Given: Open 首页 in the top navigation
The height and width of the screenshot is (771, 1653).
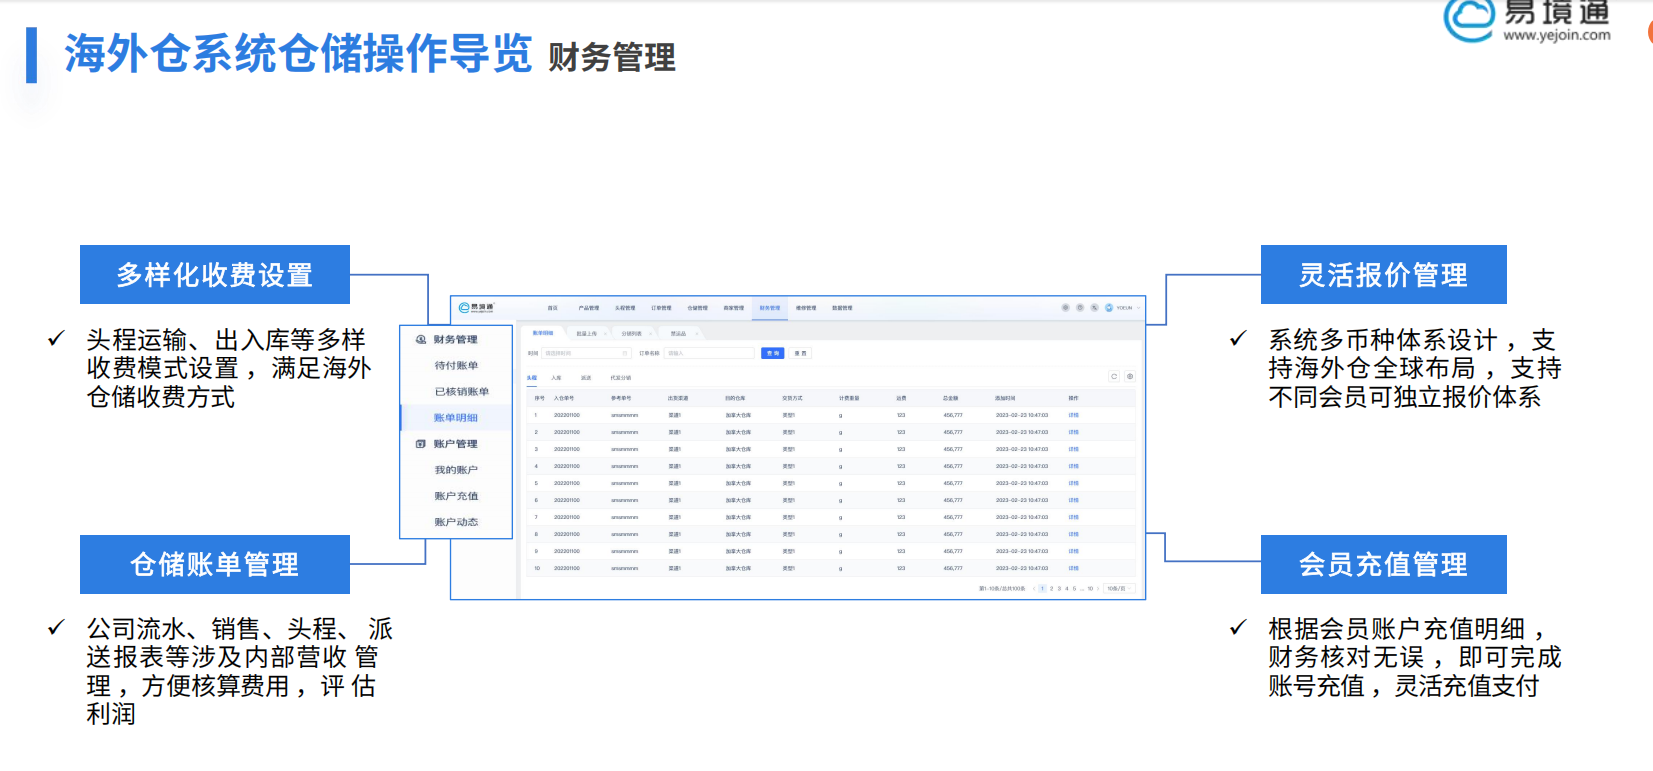Looking at the screenshot, I should [x=552, y=308].
